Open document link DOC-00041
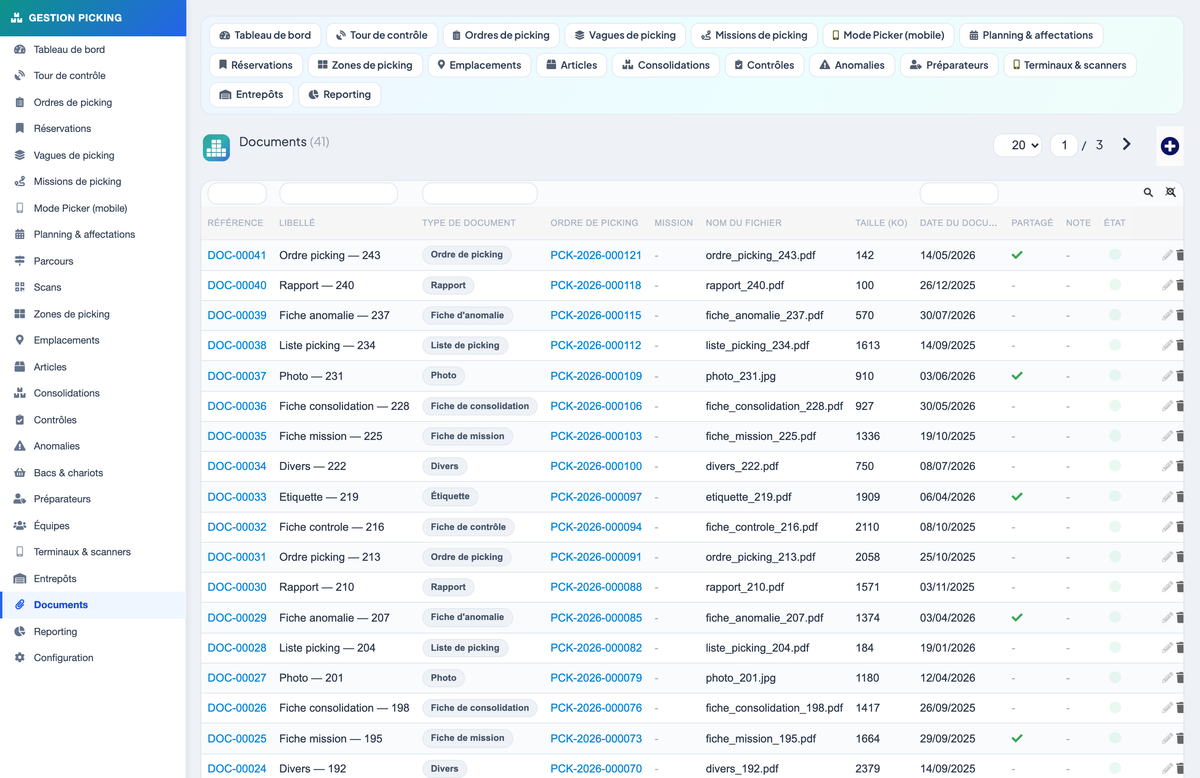 click(x=237, y=256)
